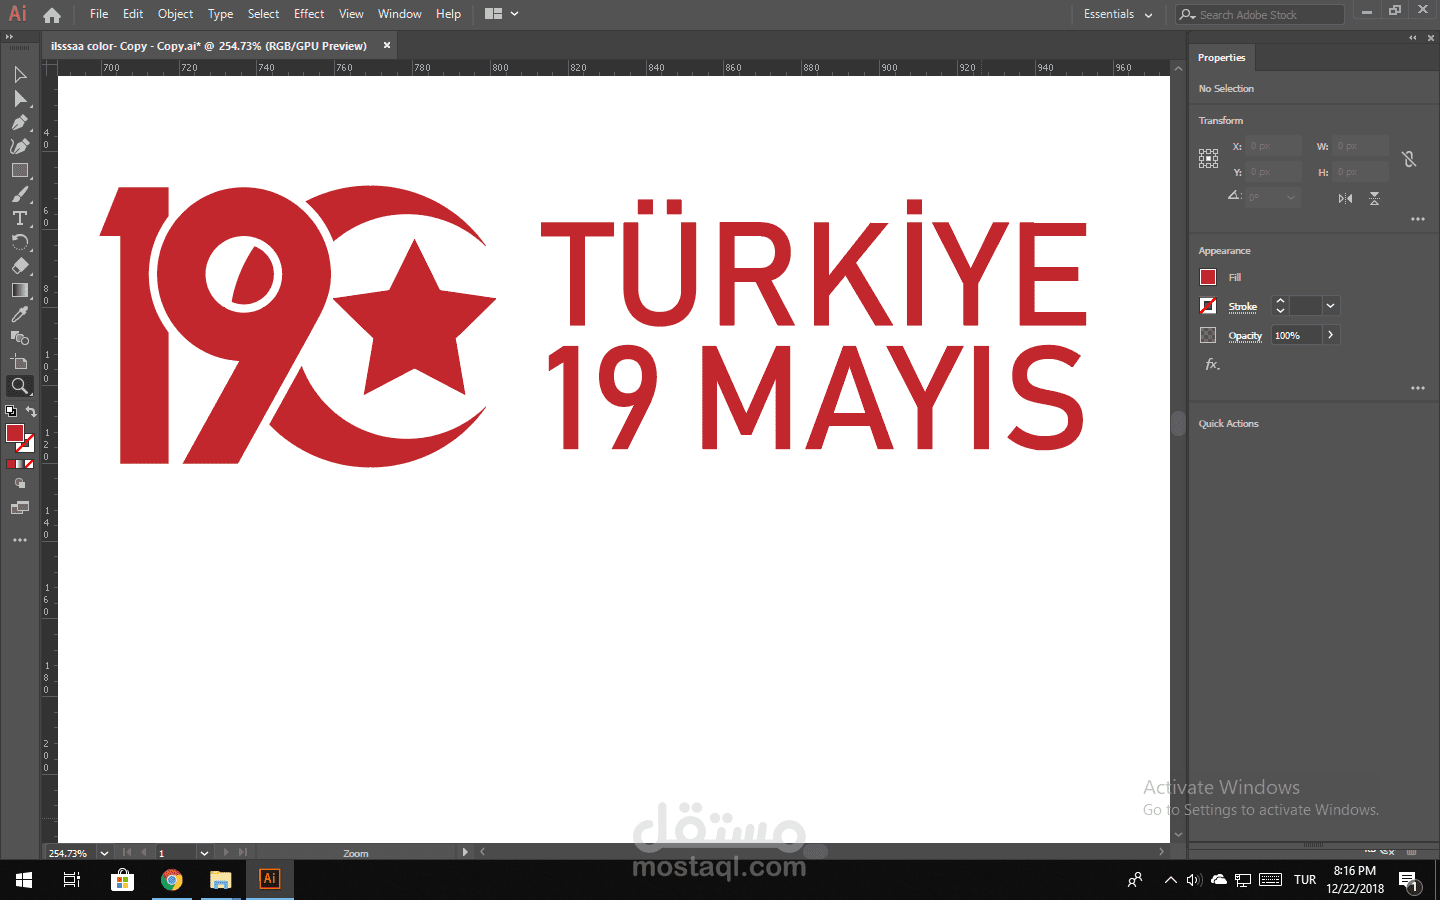
Task: Open the opacity options swatch icon
Action: click(x=1208, y=335)
